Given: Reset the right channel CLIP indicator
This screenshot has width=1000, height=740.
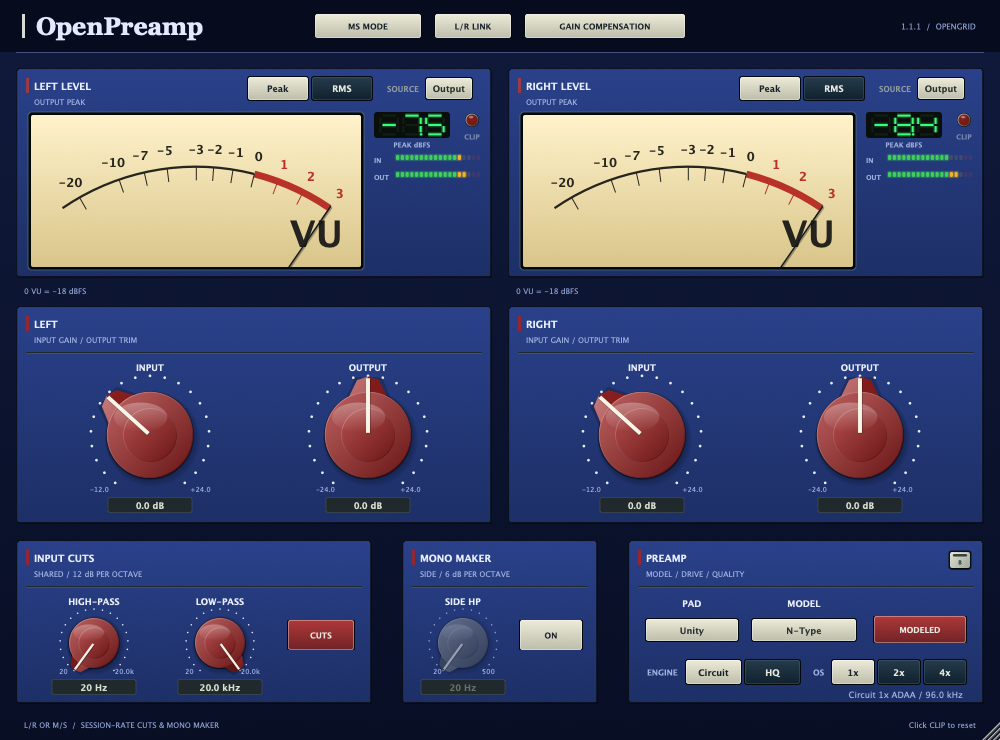Looking at the screenshot, I should tap(964, 120).
